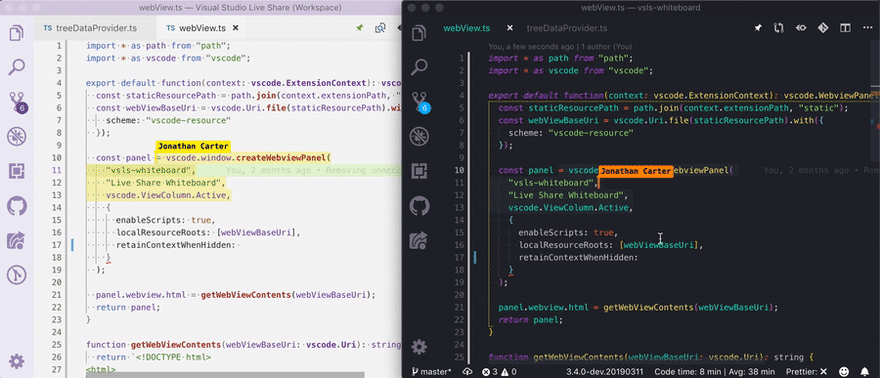
Task: Click the Code time: 8 min status item
Action: (x=714, y=371)
